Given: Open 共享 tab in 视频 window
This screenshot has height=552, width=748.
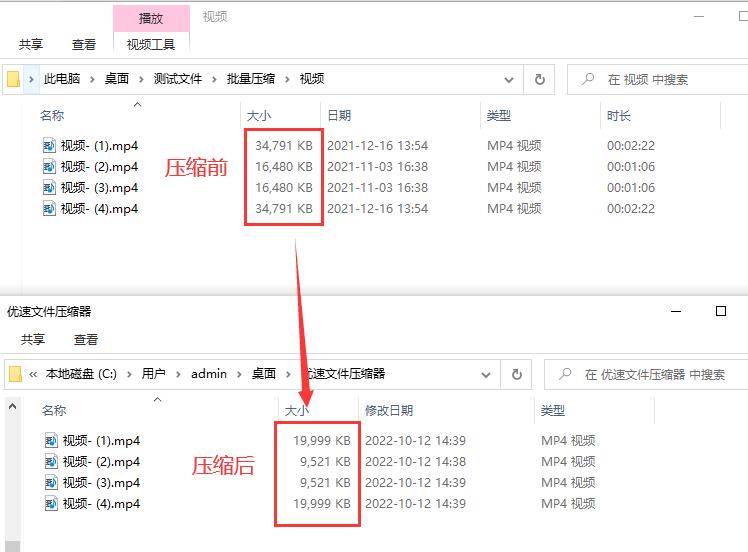Looking at the screenshot, I should [x=31, y=44].
